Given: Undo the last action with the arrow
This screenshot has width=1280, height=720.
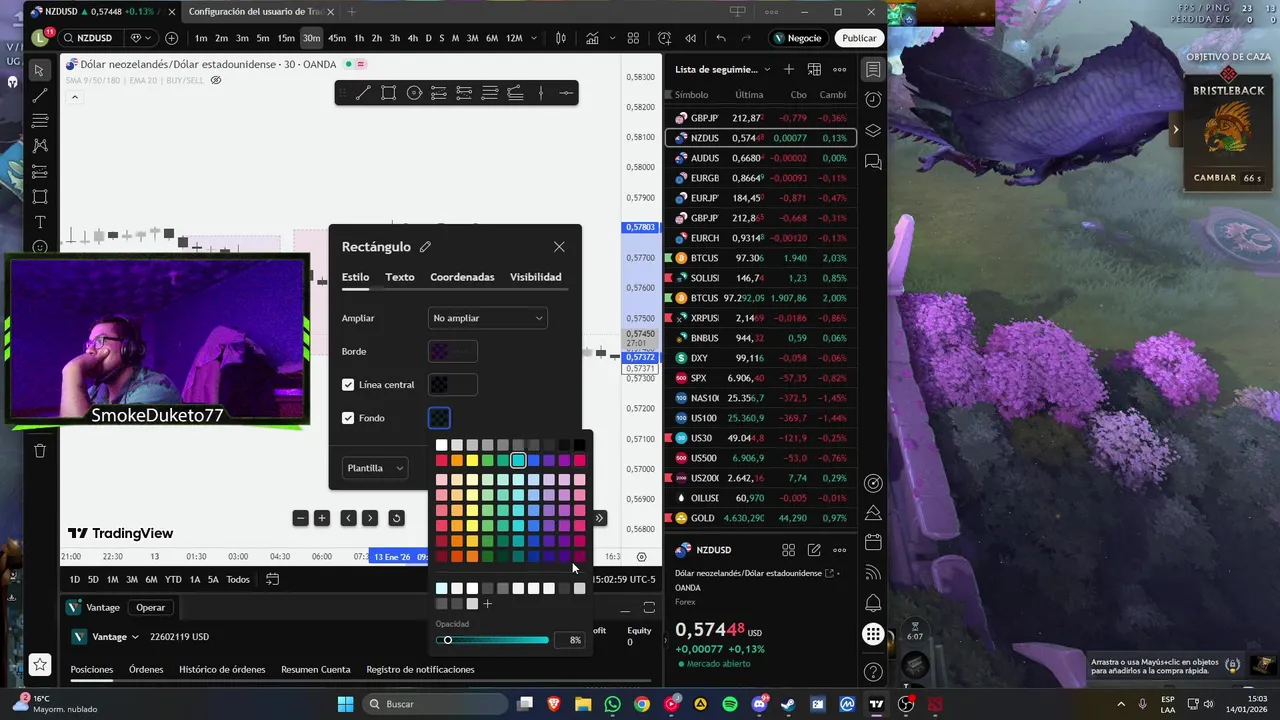Looking at the screenshot, I should click(721, 38).
